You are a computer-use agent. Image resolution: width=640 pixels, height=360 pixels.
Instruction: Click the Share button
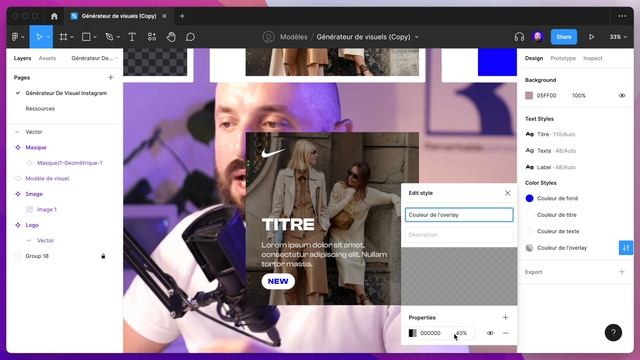tap(564, 37)
